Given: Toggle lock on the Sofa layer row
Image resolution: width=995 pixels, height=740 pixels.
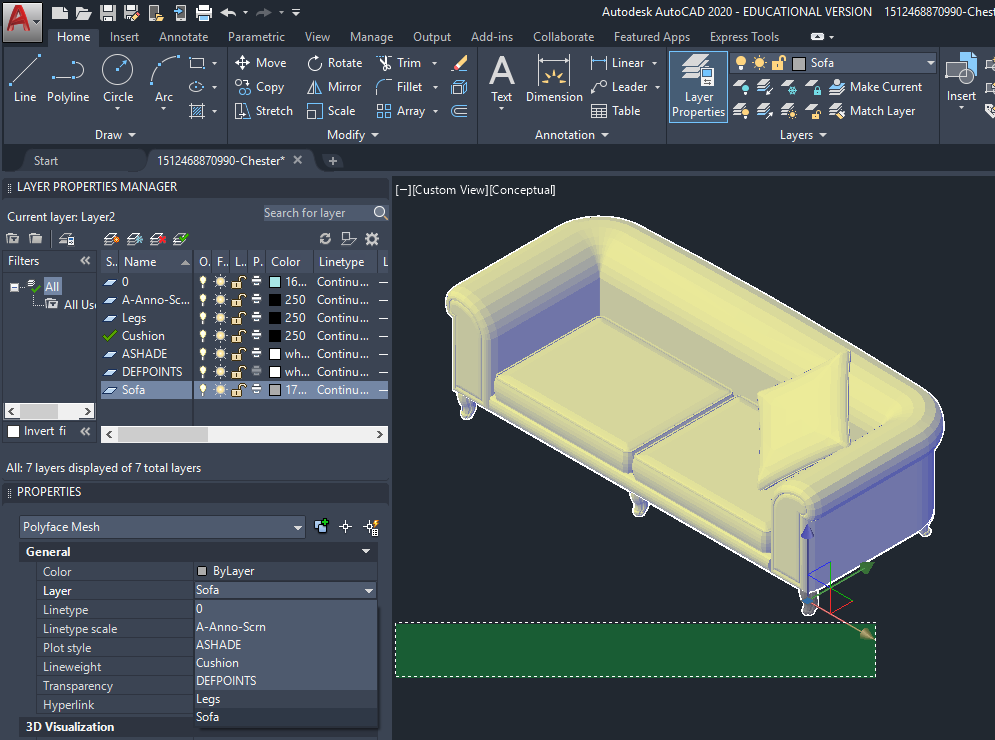Looking at the screenshot, I should [x=238, y=390].
